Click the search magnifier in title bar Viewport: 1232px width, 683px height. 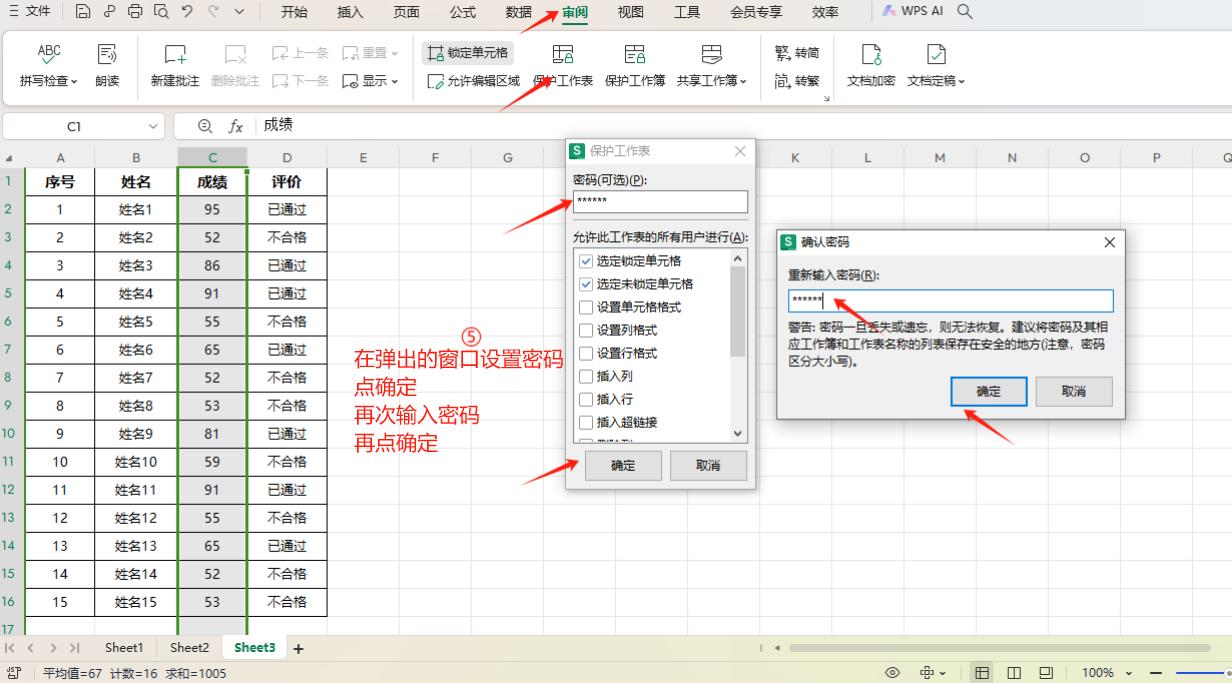(x=965, y=12)
